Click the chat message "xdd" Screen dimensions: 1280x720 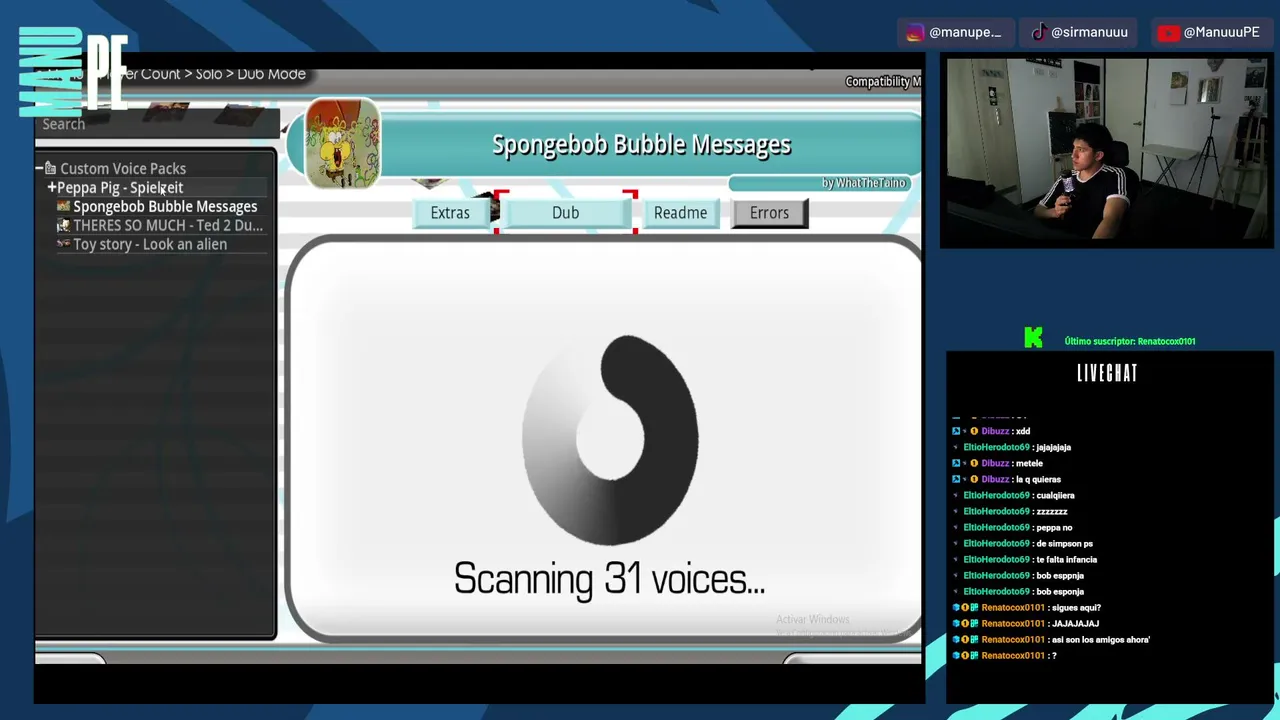tap(1022, 431)
